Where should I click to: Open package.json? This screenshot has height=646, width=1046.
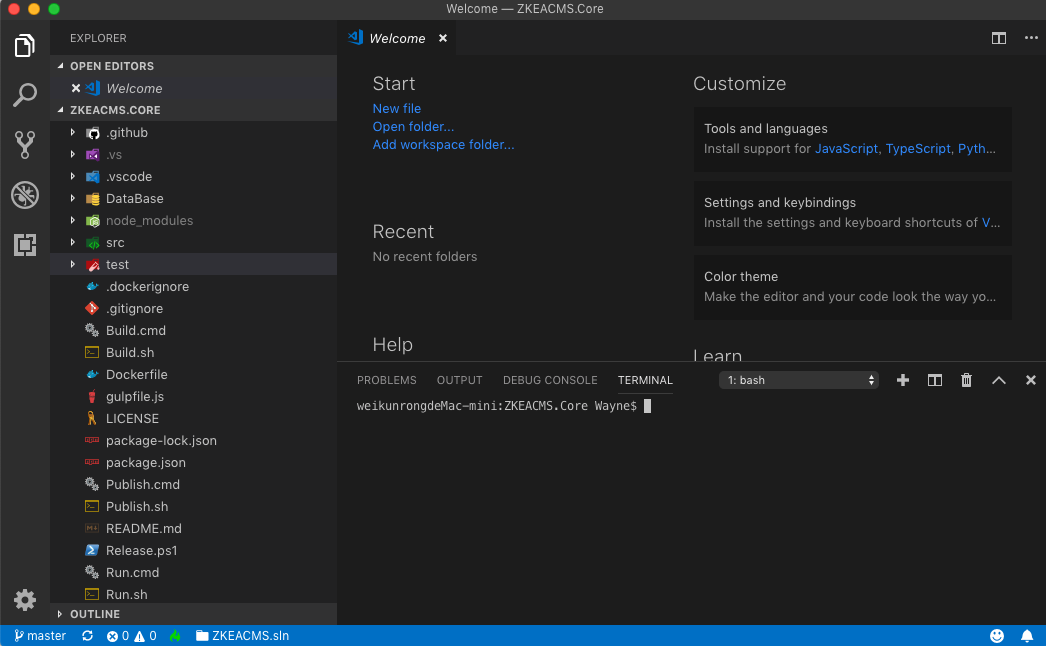point(193,463)
